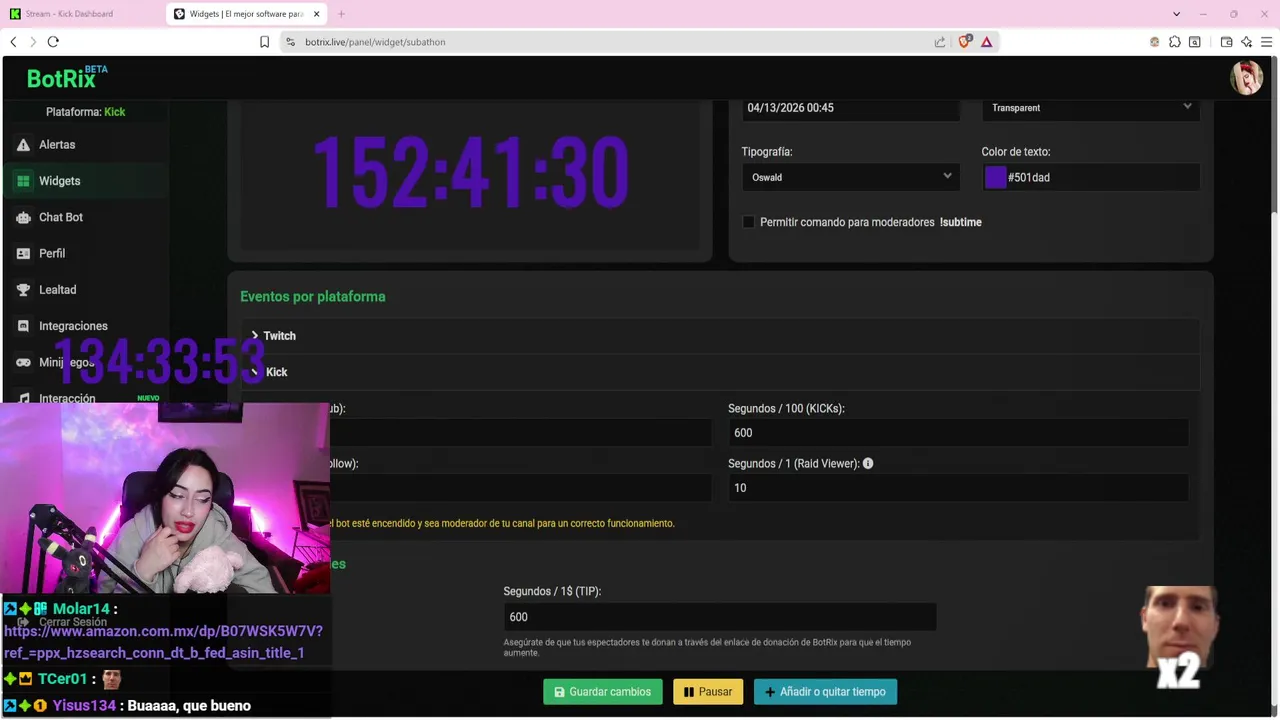
Task: Enable Permitir comando para moderadores checkbox
Action: pyautogui.click(x=748, y=222)
